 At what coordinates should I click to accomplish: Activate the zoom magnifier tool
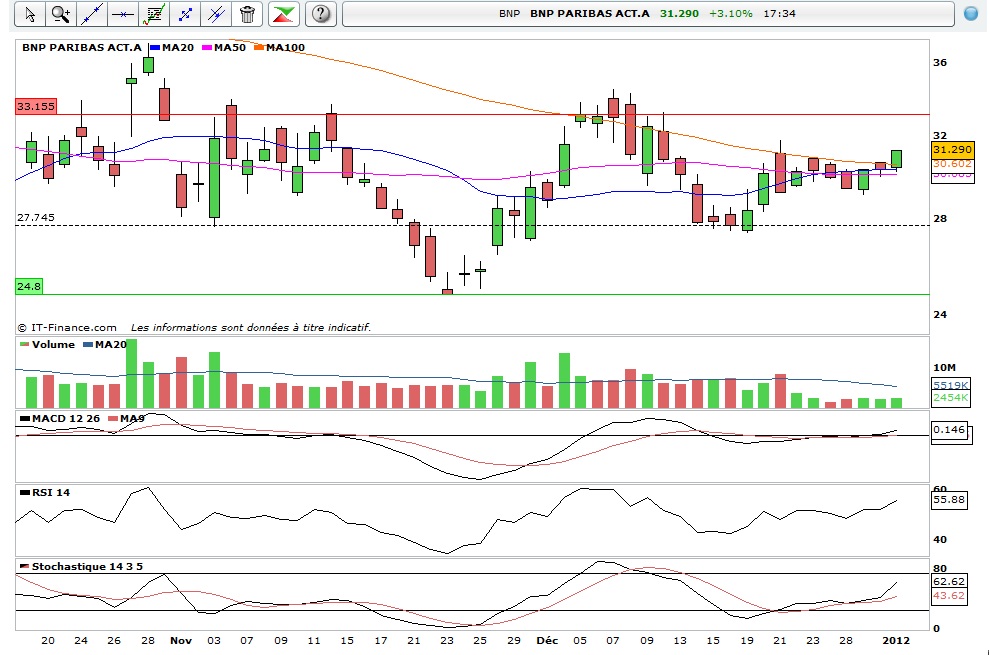(x=61, y=14)
